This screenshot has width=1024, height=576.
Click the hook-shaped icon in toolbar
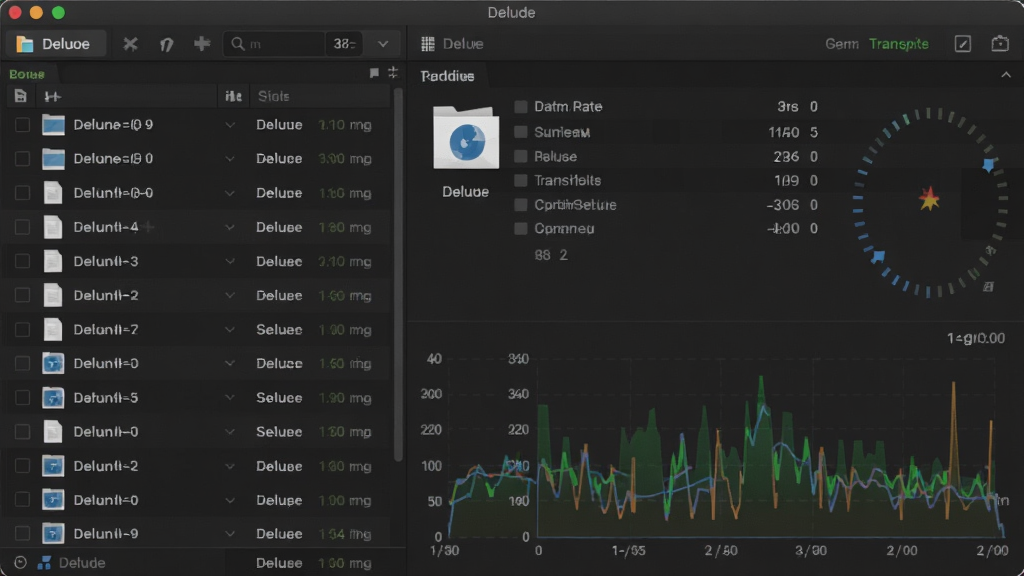[x=167, y=44]
